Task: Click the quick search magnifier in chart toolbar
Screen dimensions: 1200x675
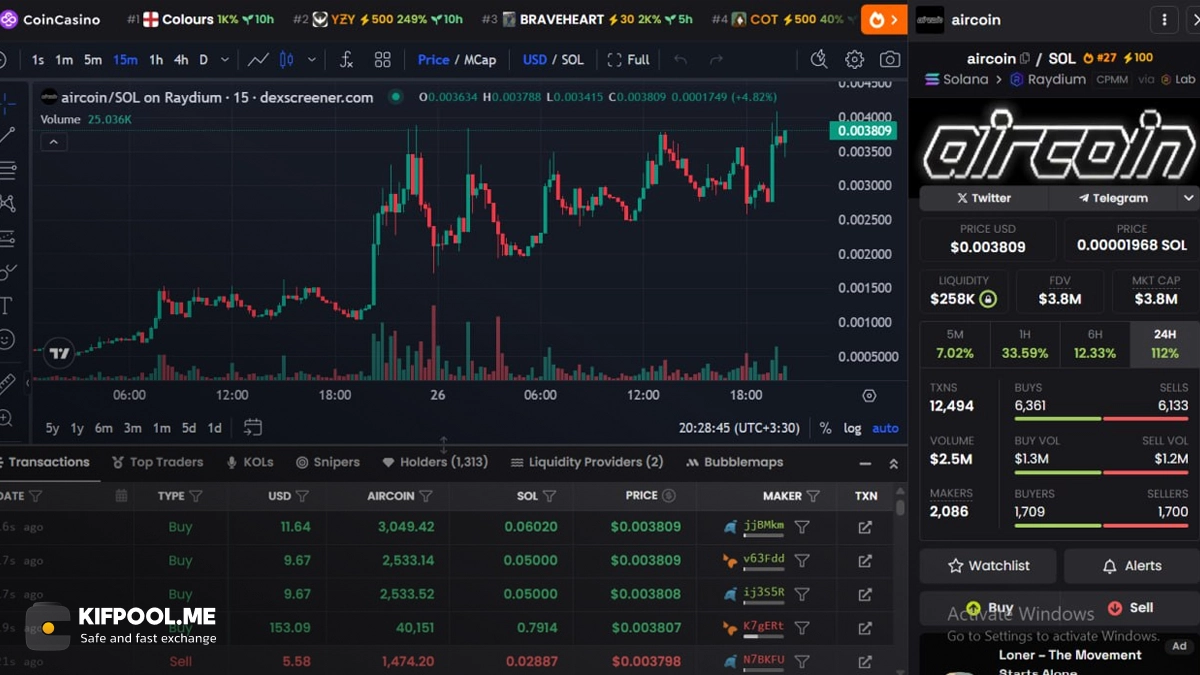Action: pyautogui.click(x=819, y=60)
